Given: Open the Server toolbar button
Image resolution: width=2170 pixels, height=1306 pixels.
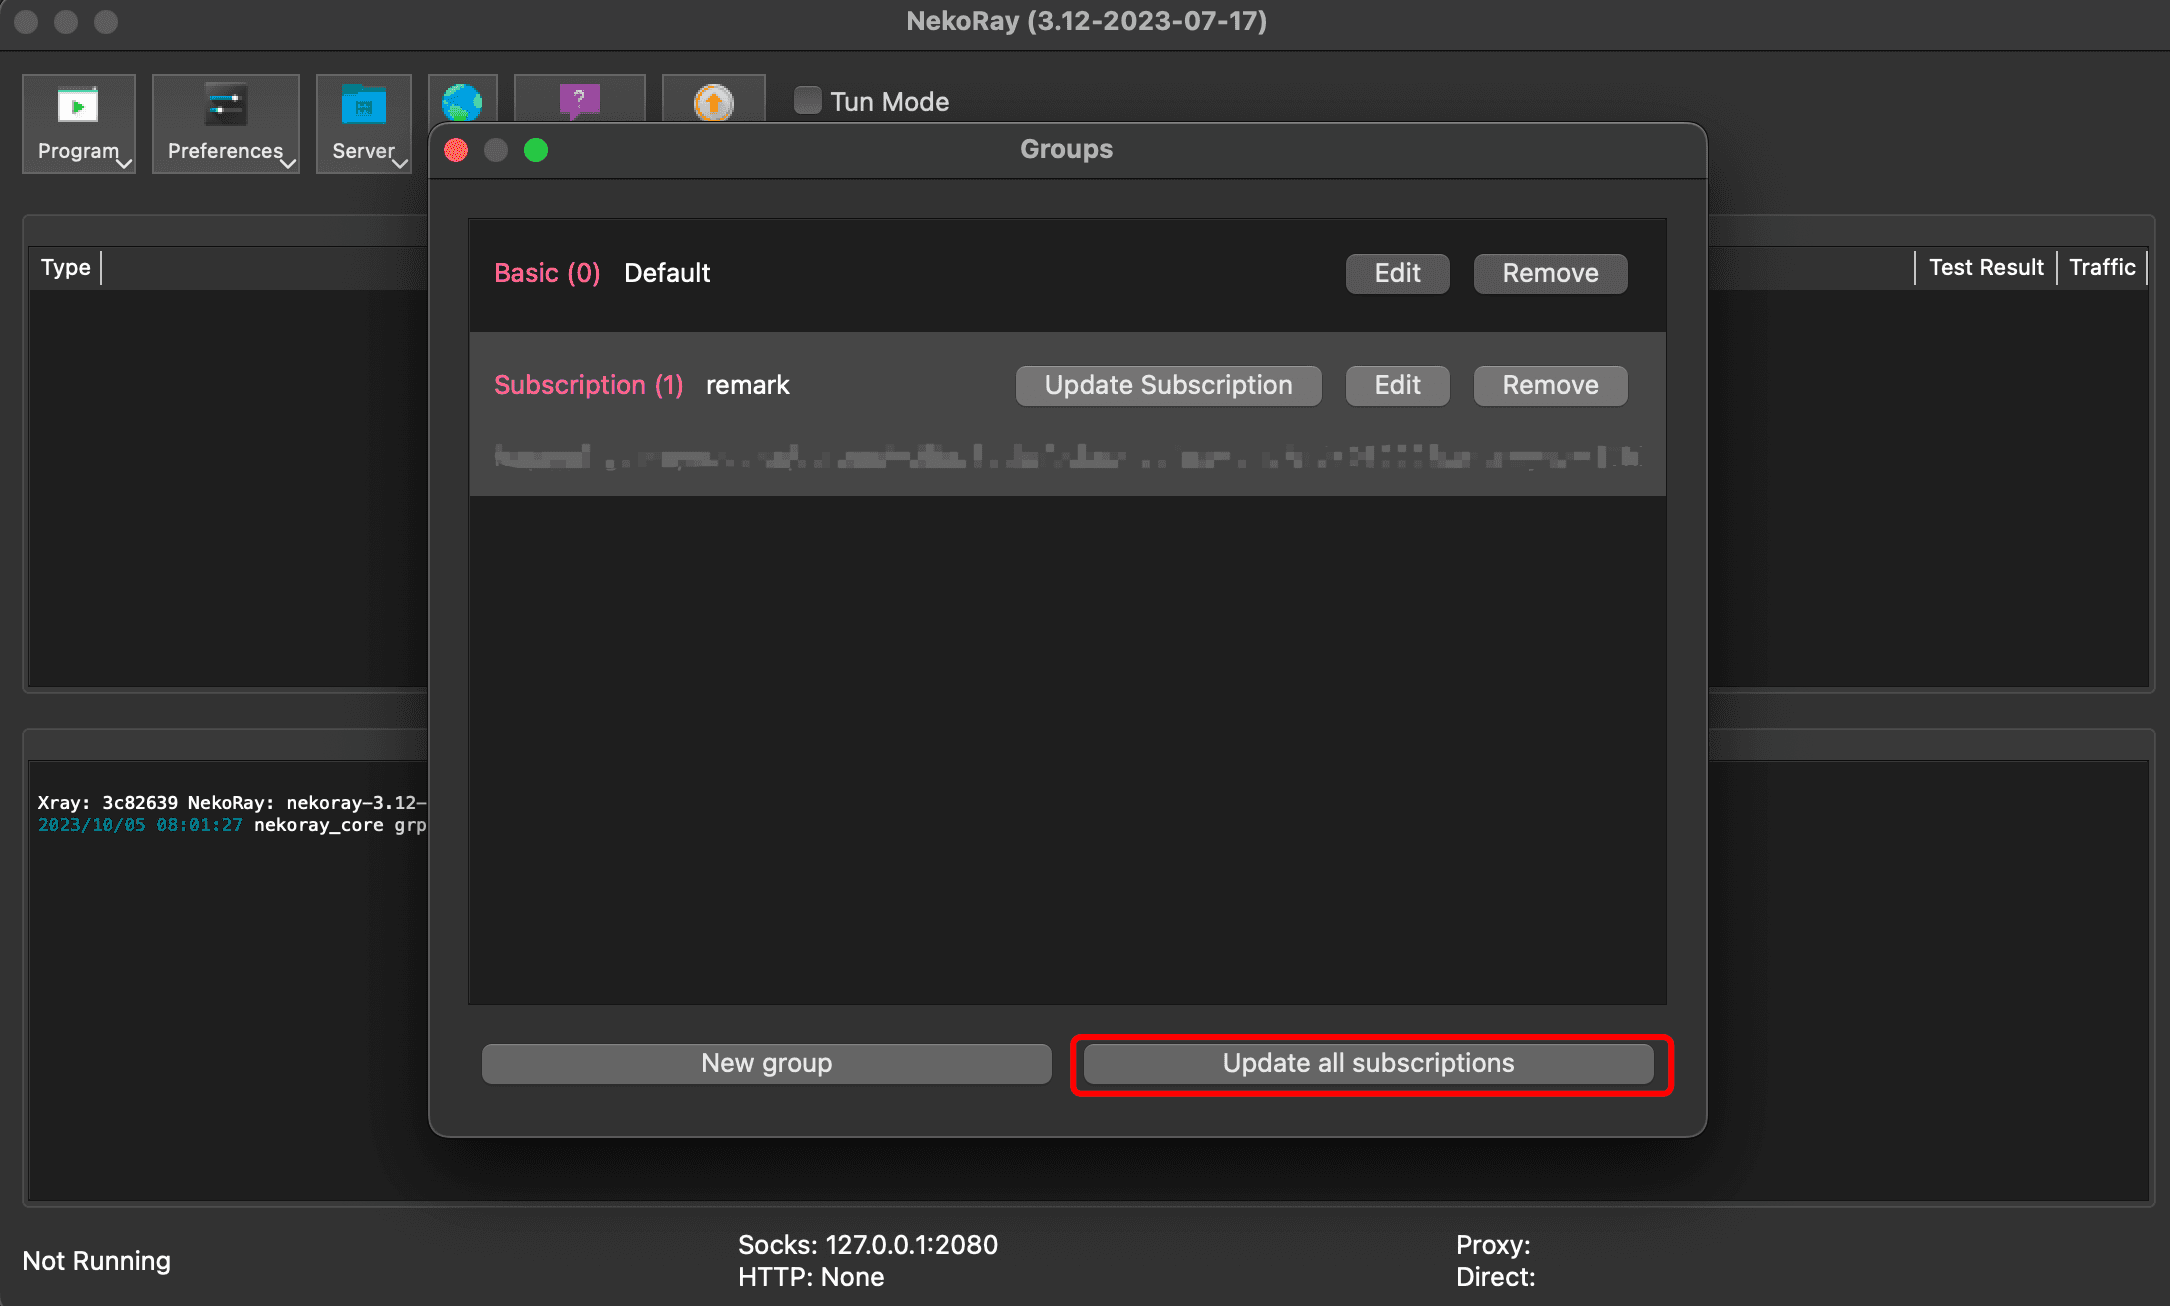Looking at the screenshot, I should coord(364,123).
